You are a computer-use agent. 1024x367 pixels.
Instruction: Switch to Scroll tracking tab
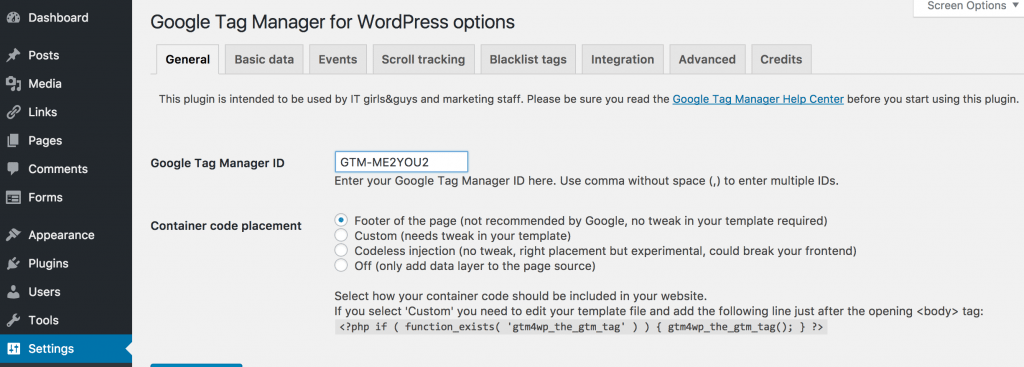click(x=423, y=59)
